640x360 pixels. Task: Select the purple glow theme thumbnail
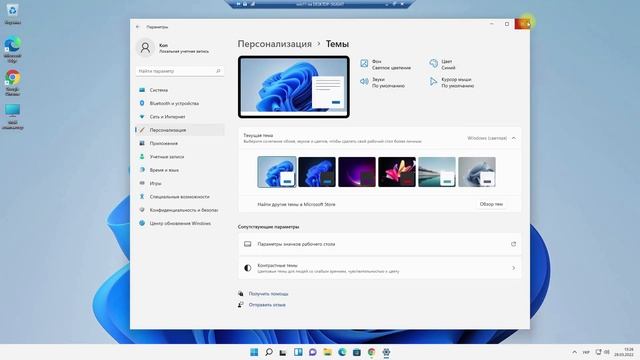pyautogui.click(x=357, y=172)
